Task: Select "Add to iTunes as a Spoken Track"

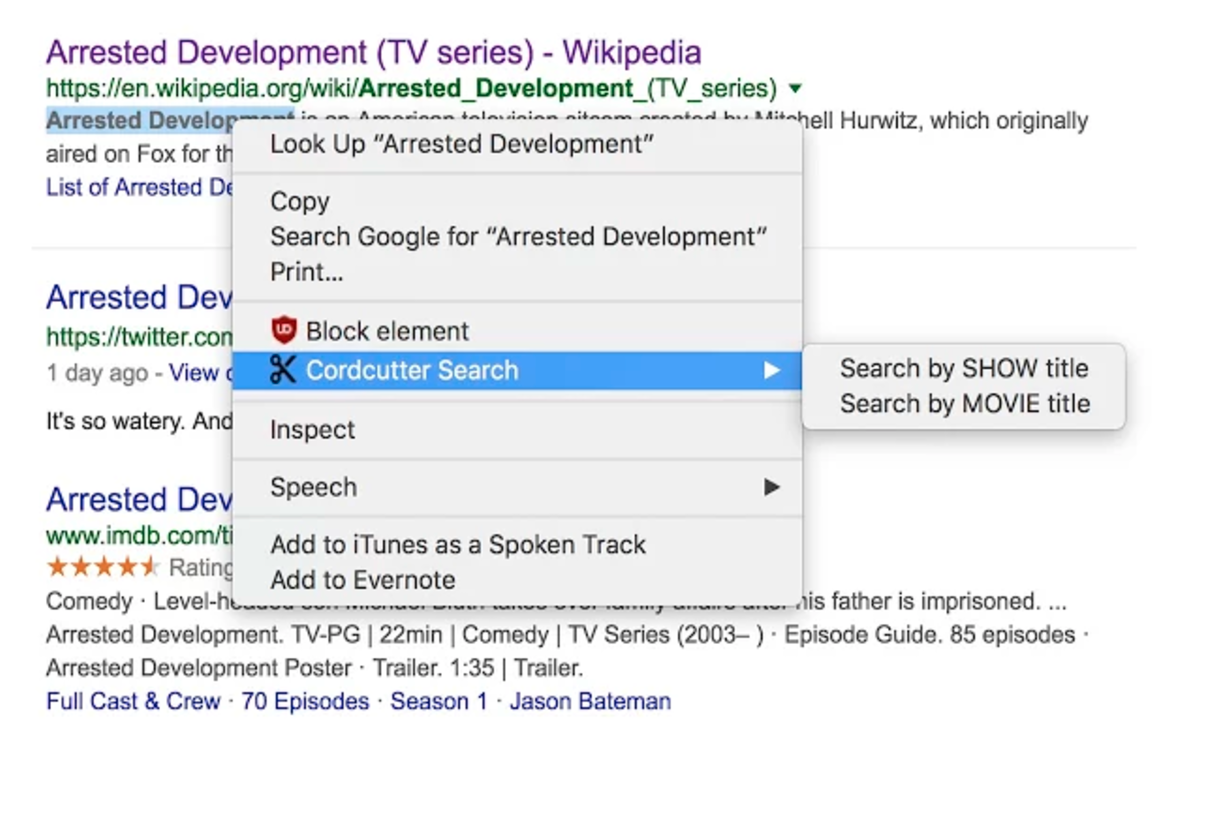Action: (x=458, y=544)
